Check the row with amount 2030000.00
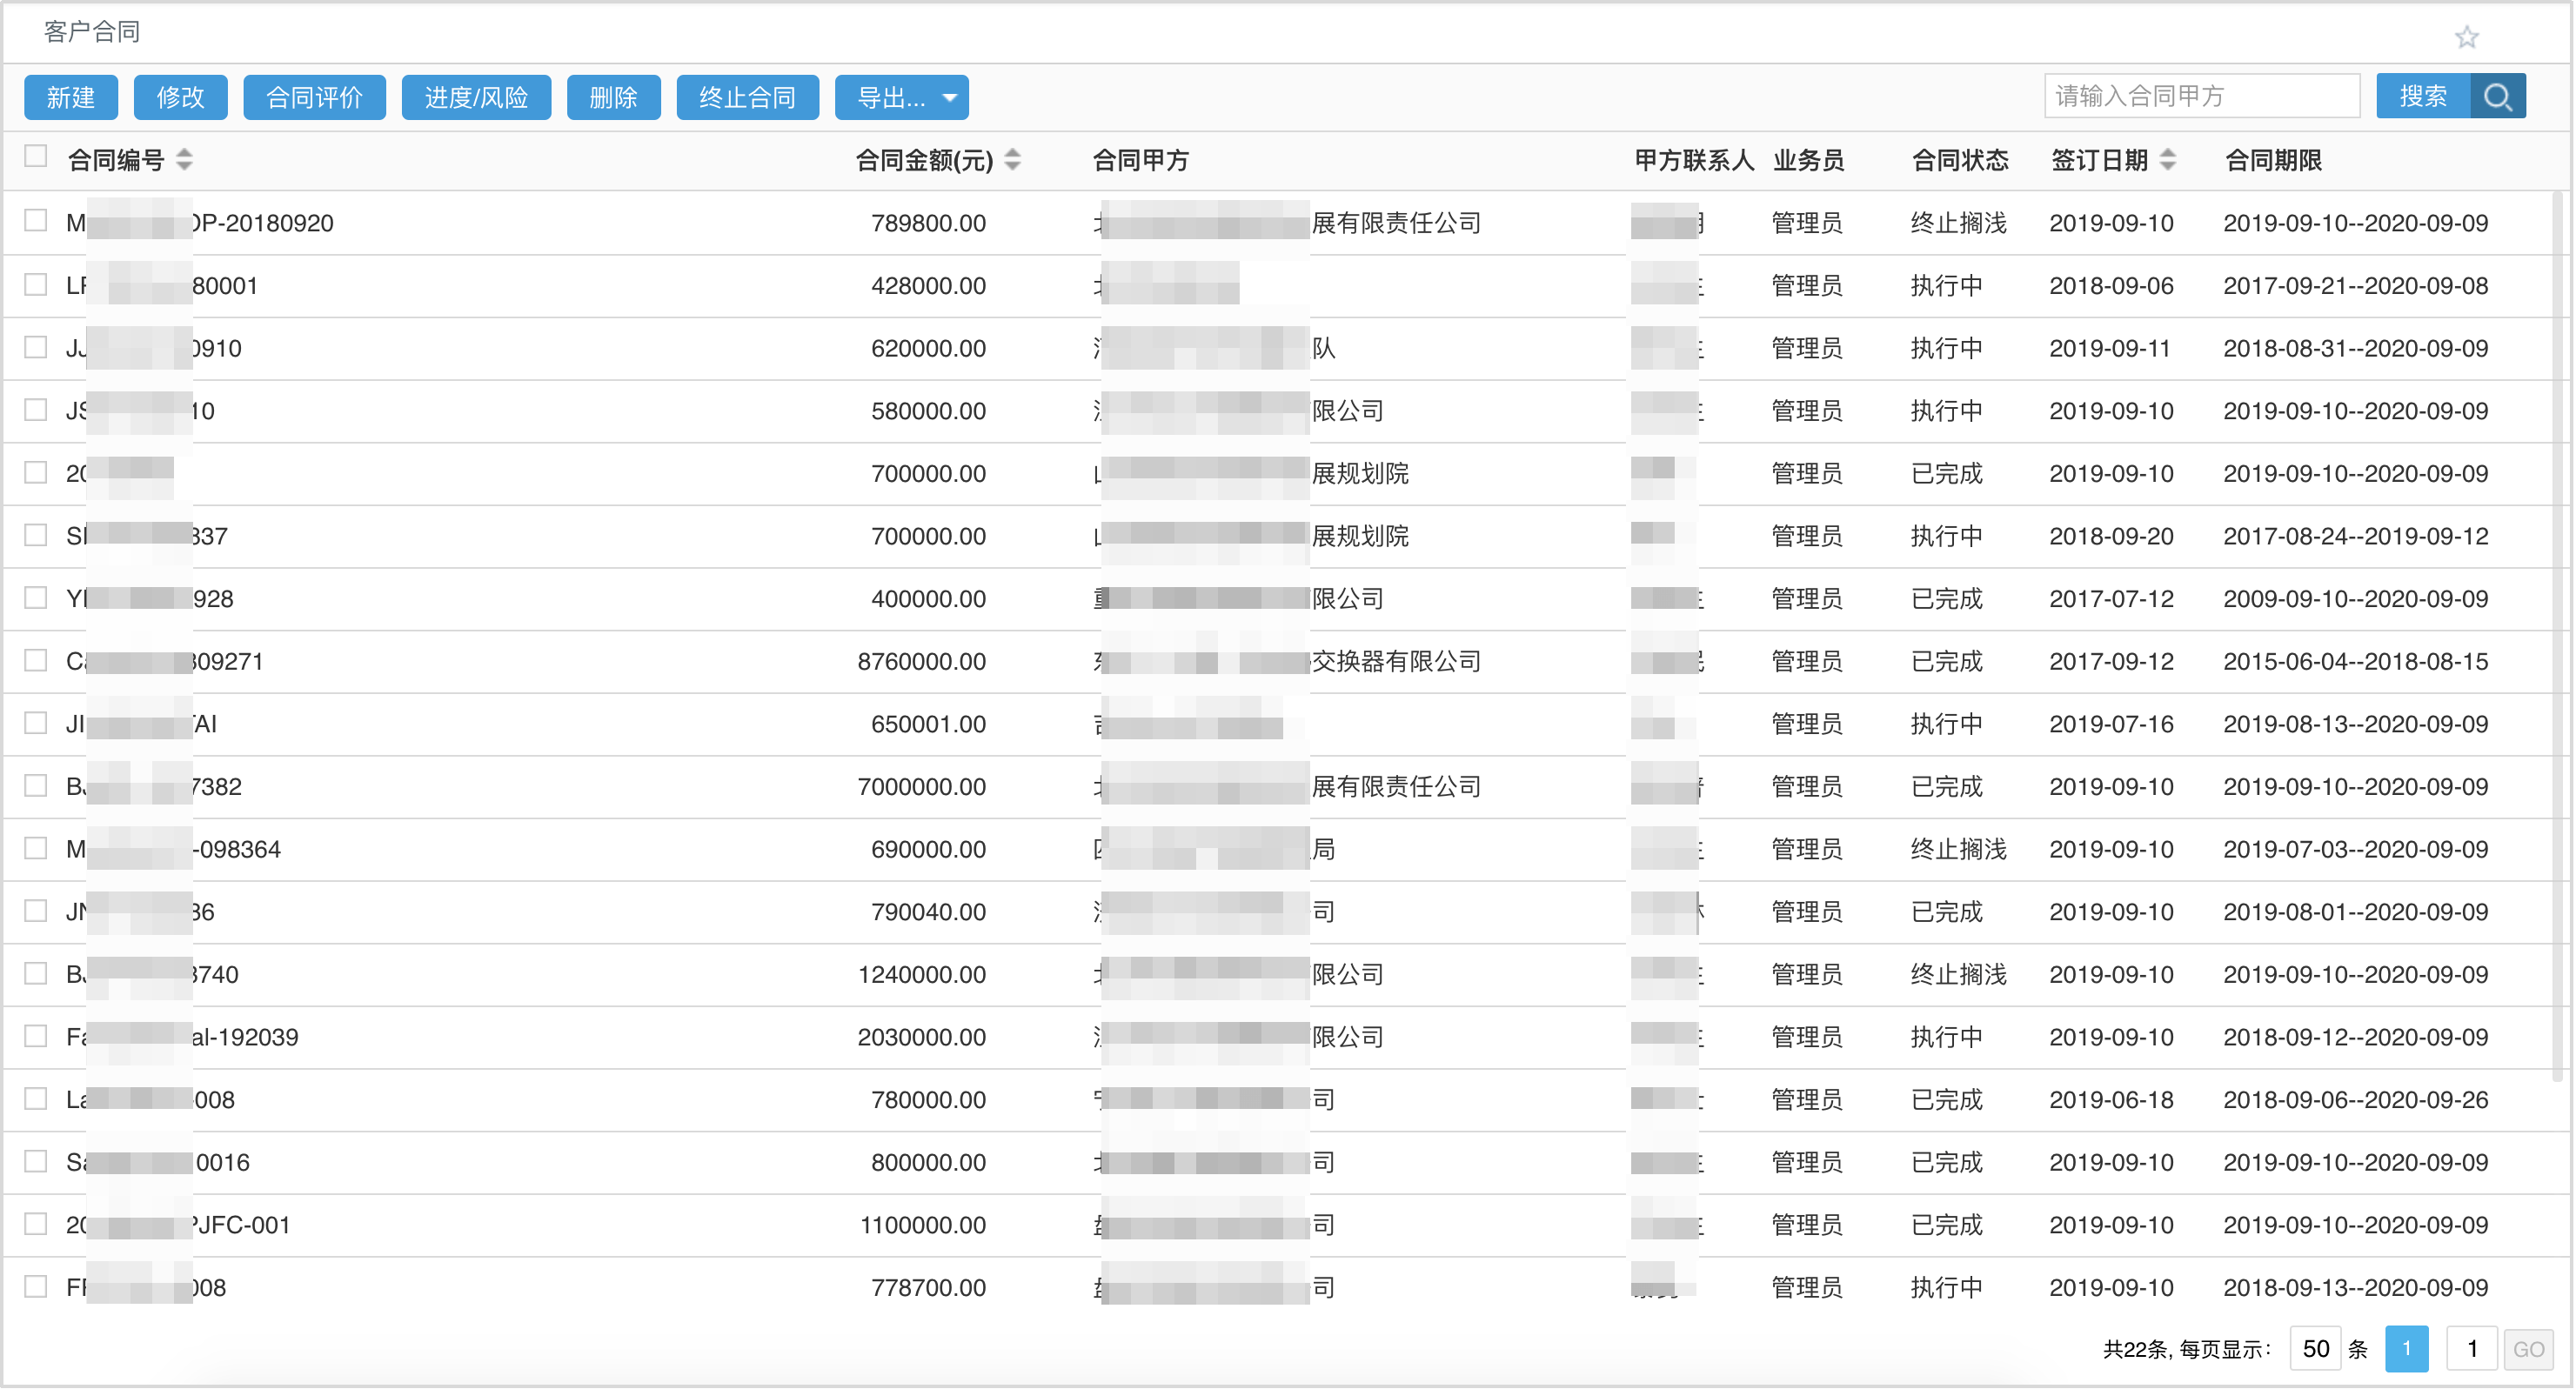The width and height of the screenshot is (2576, 1389). [36, 1036]
